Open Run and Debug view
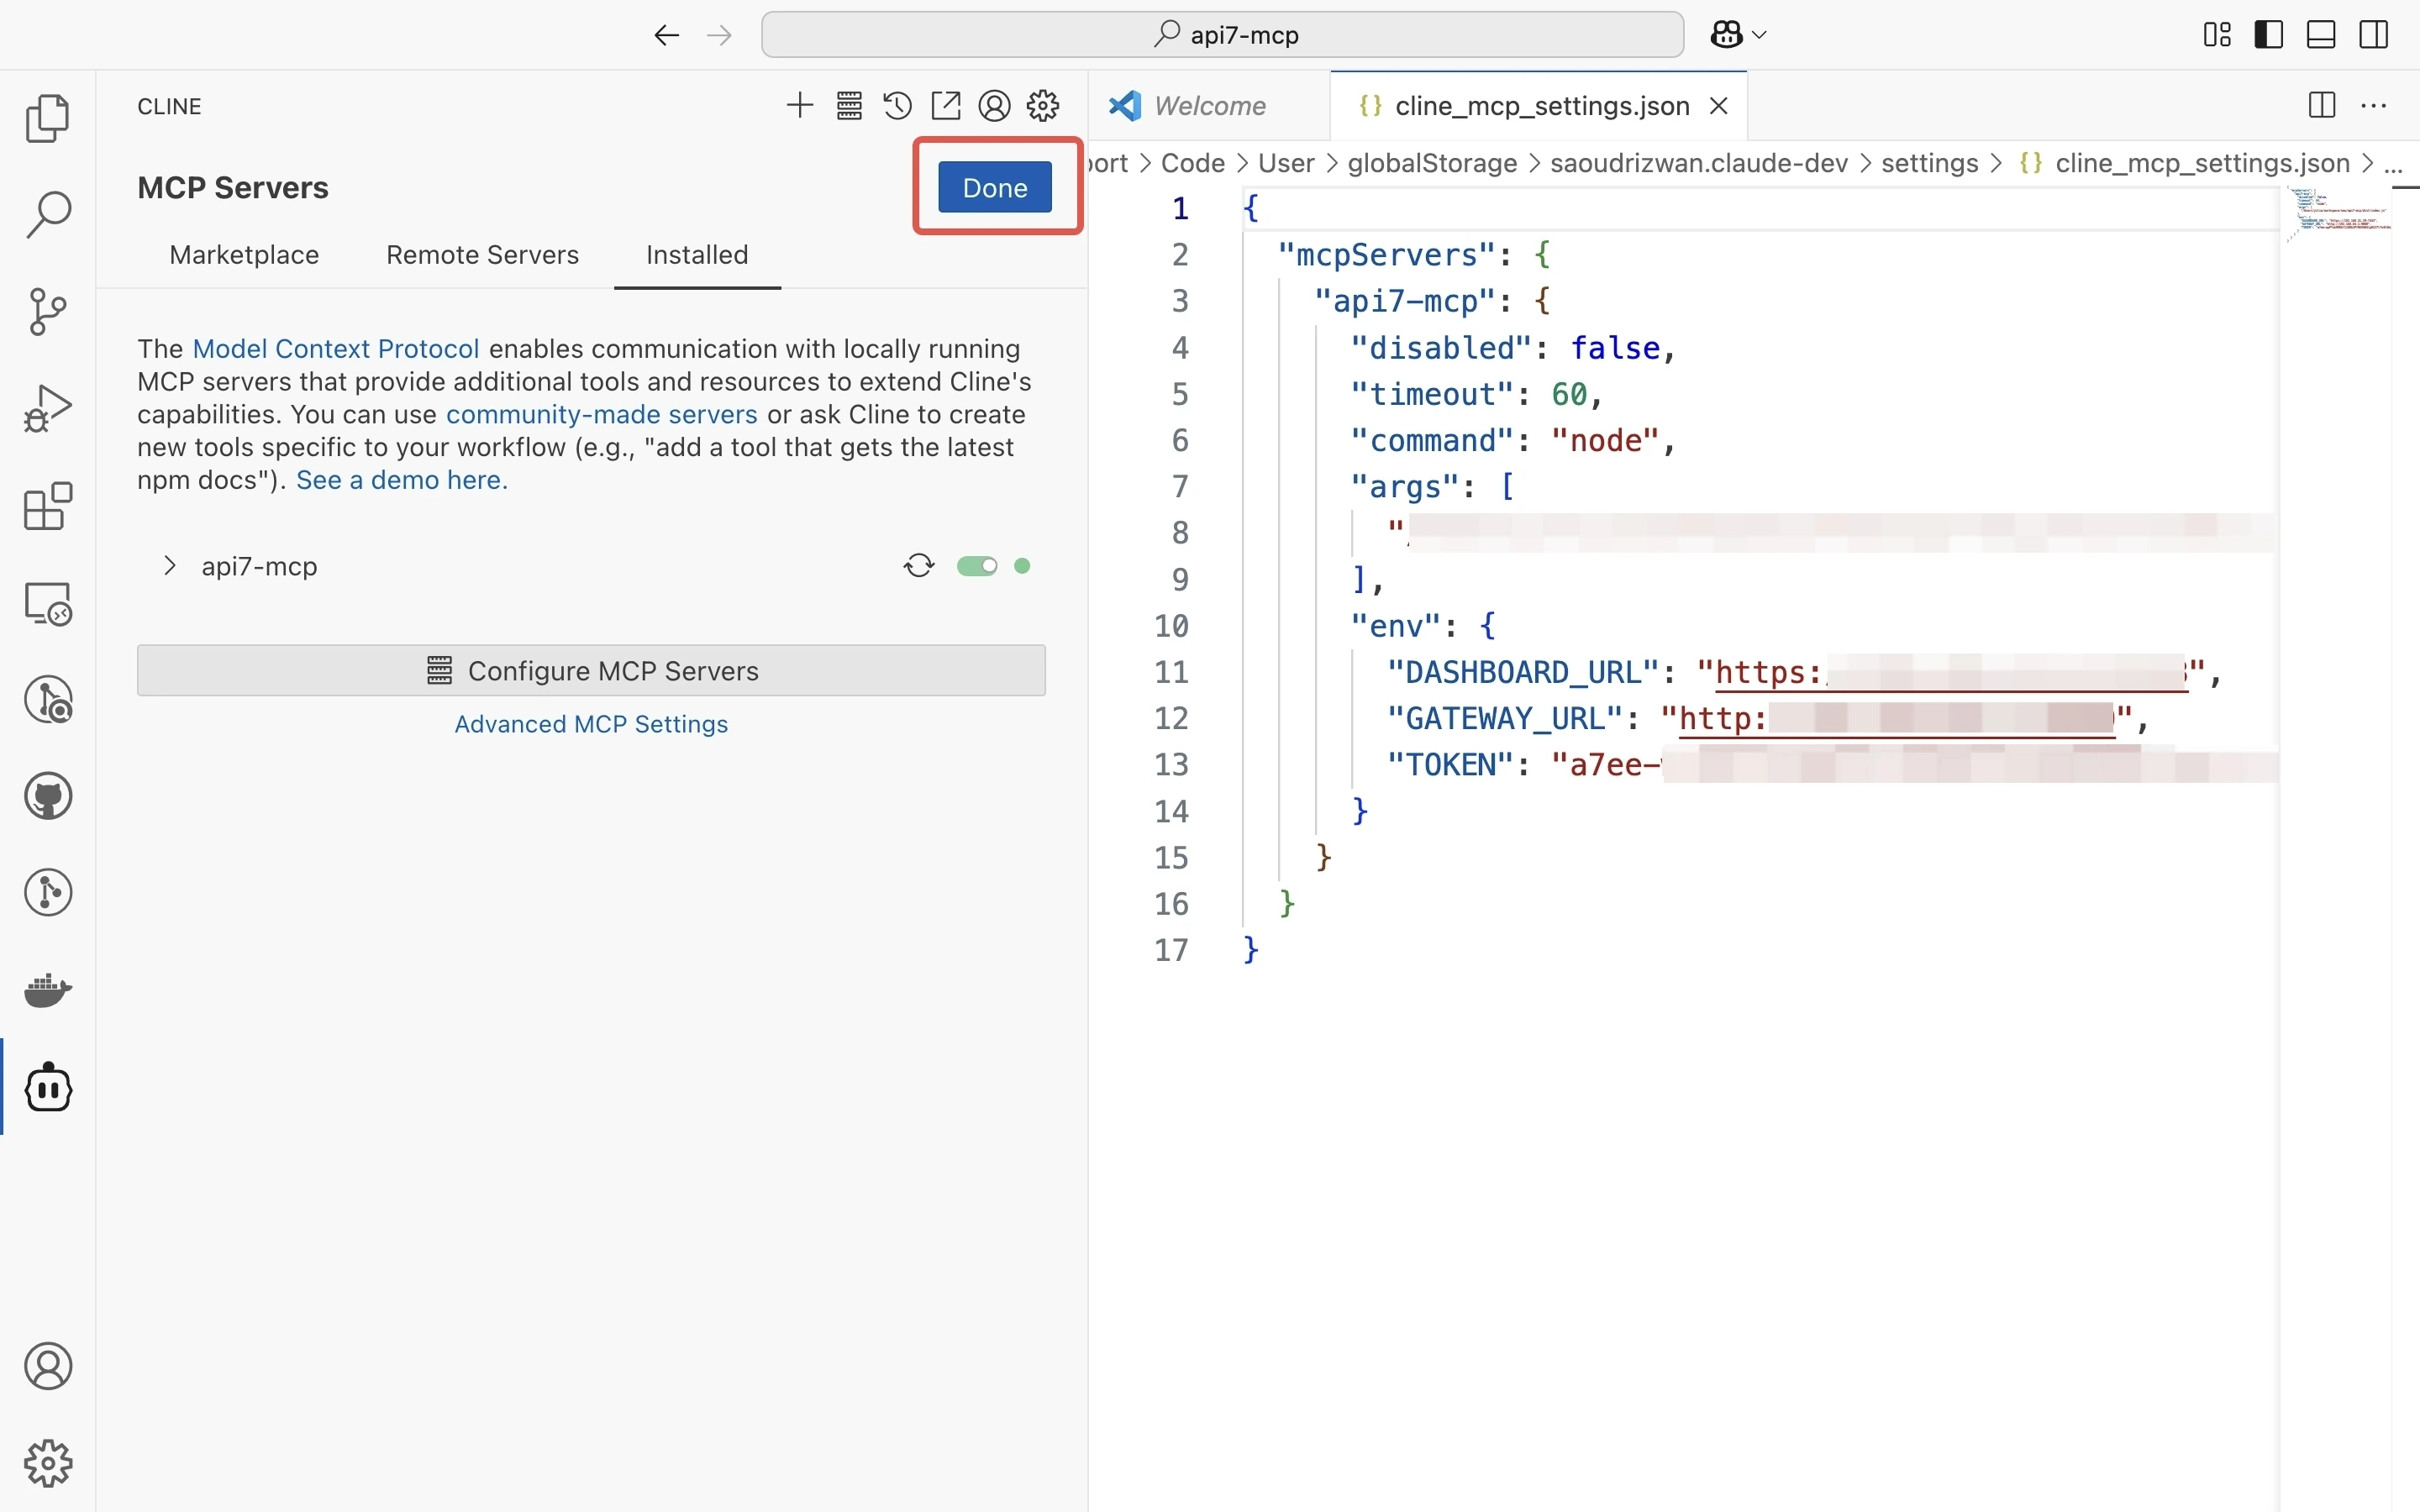Image resolution: width=2420 pixels, height=1512 pixels. 47,408
